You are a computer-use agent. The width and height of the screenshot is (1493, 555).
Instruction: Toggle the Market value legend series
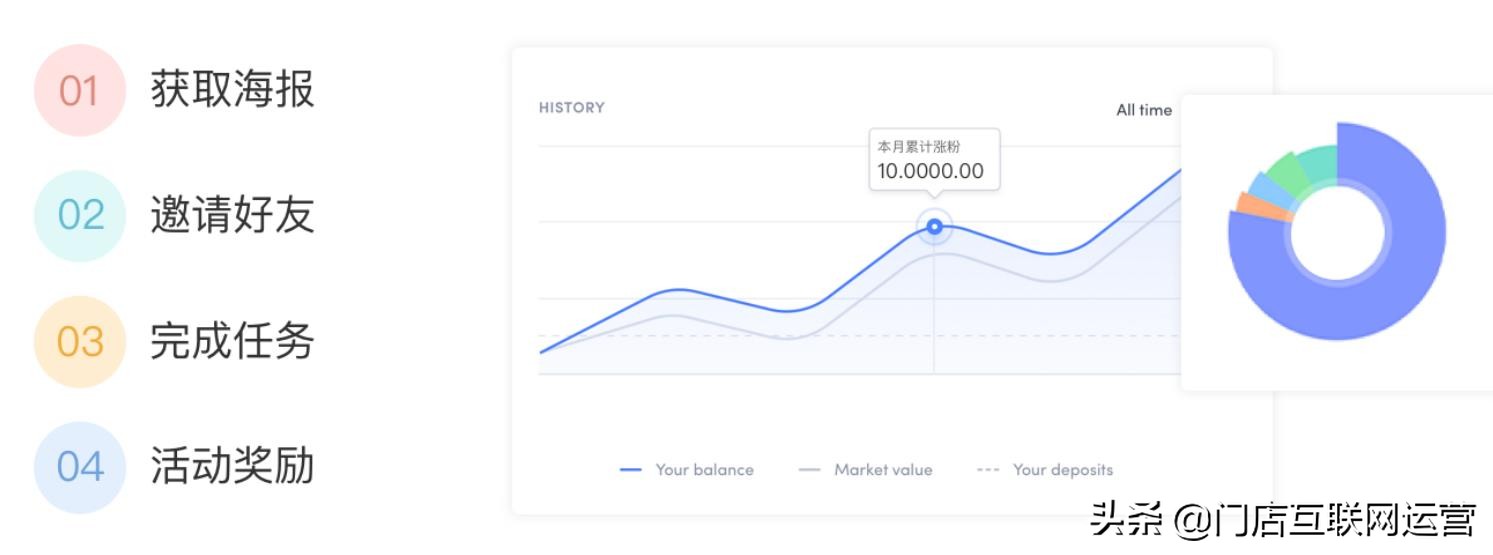(866, 470)
